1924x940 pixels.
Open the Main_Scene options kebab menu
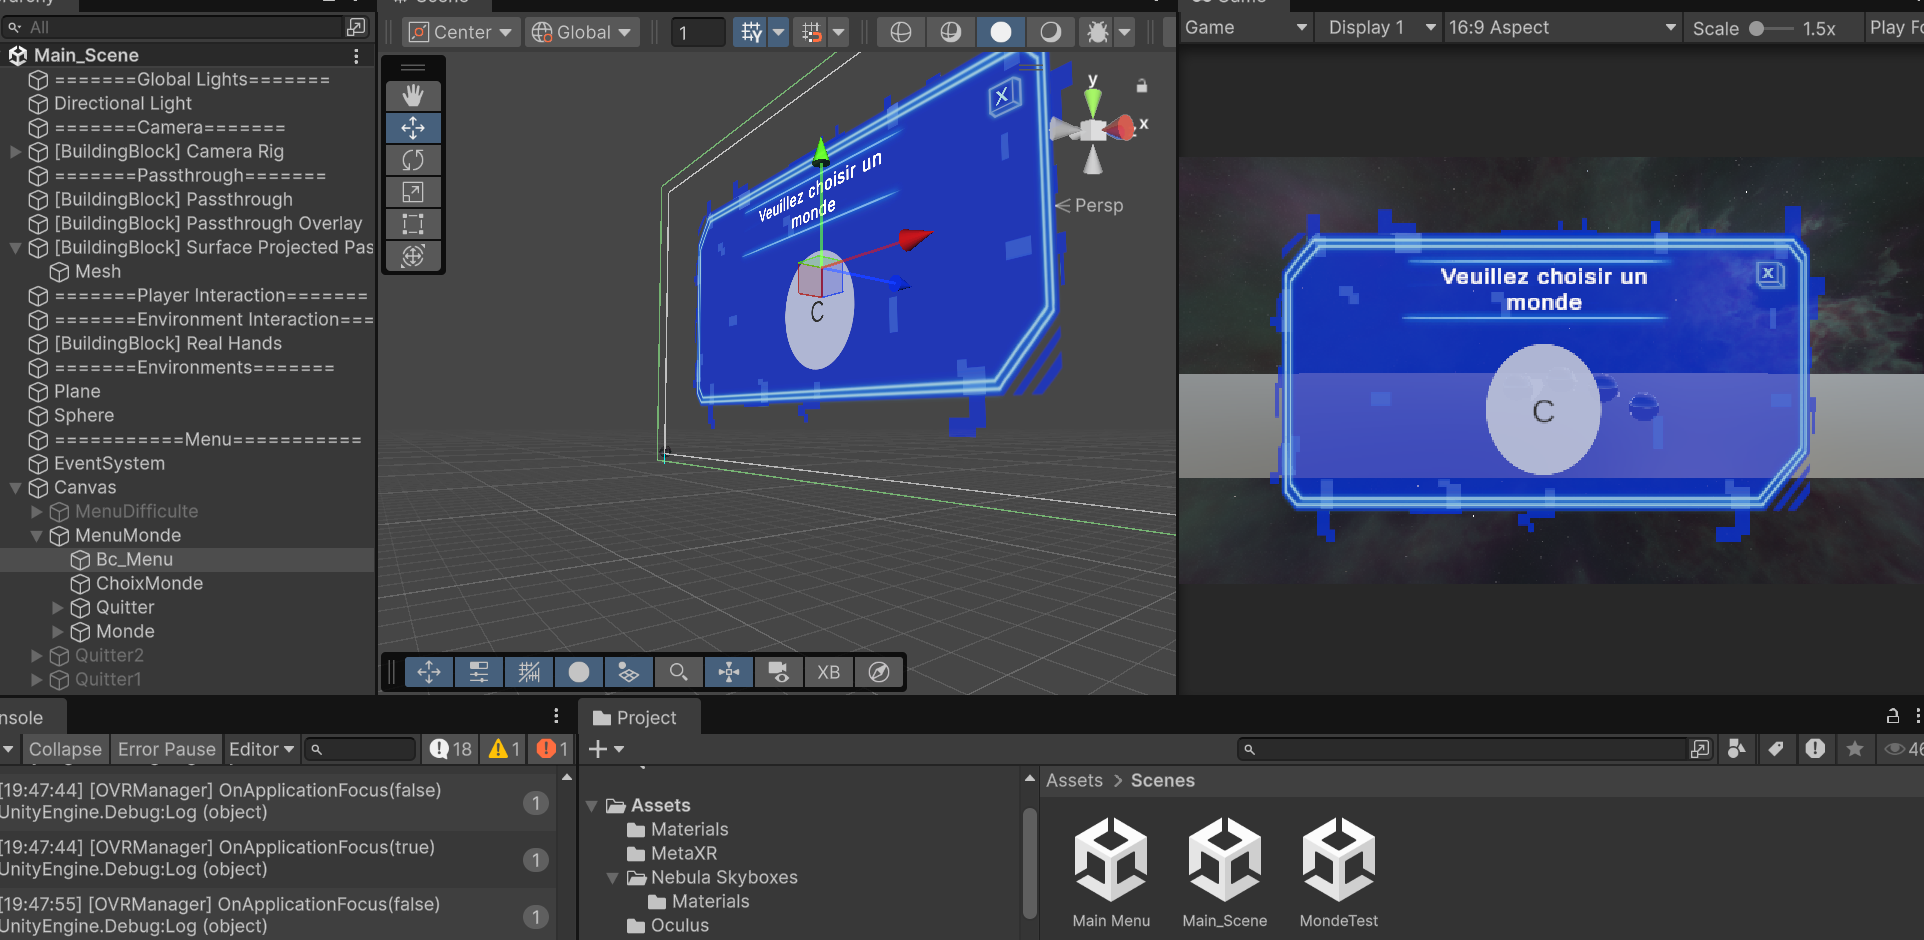click(356, 56)
